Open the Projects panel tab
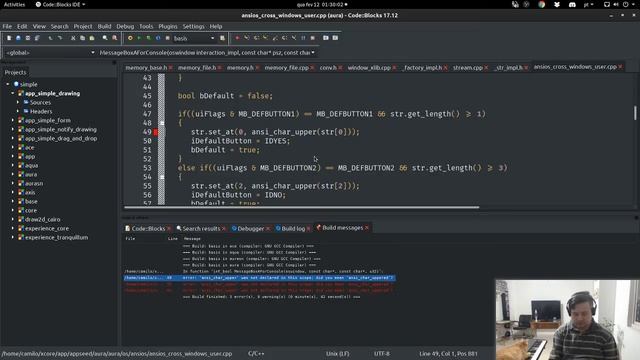Viewport: 640px width, 360px height. (15, 72)
